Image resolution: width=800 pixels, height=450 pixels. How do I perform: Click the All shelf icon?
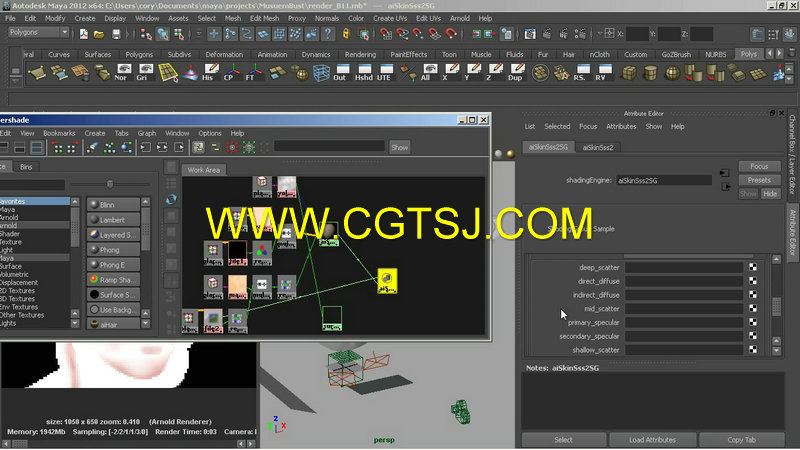coord(429,72)
